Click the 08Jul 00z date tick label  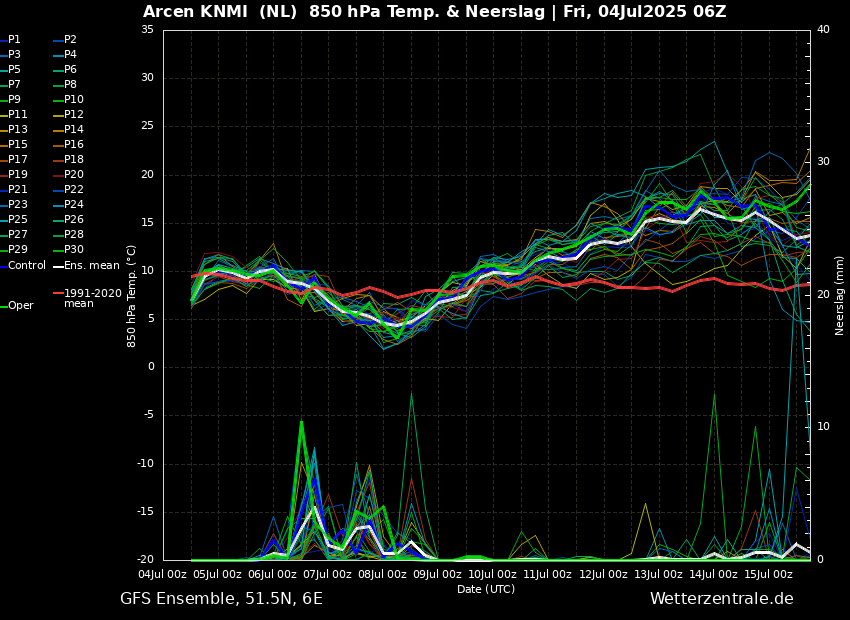coord(382,574)
